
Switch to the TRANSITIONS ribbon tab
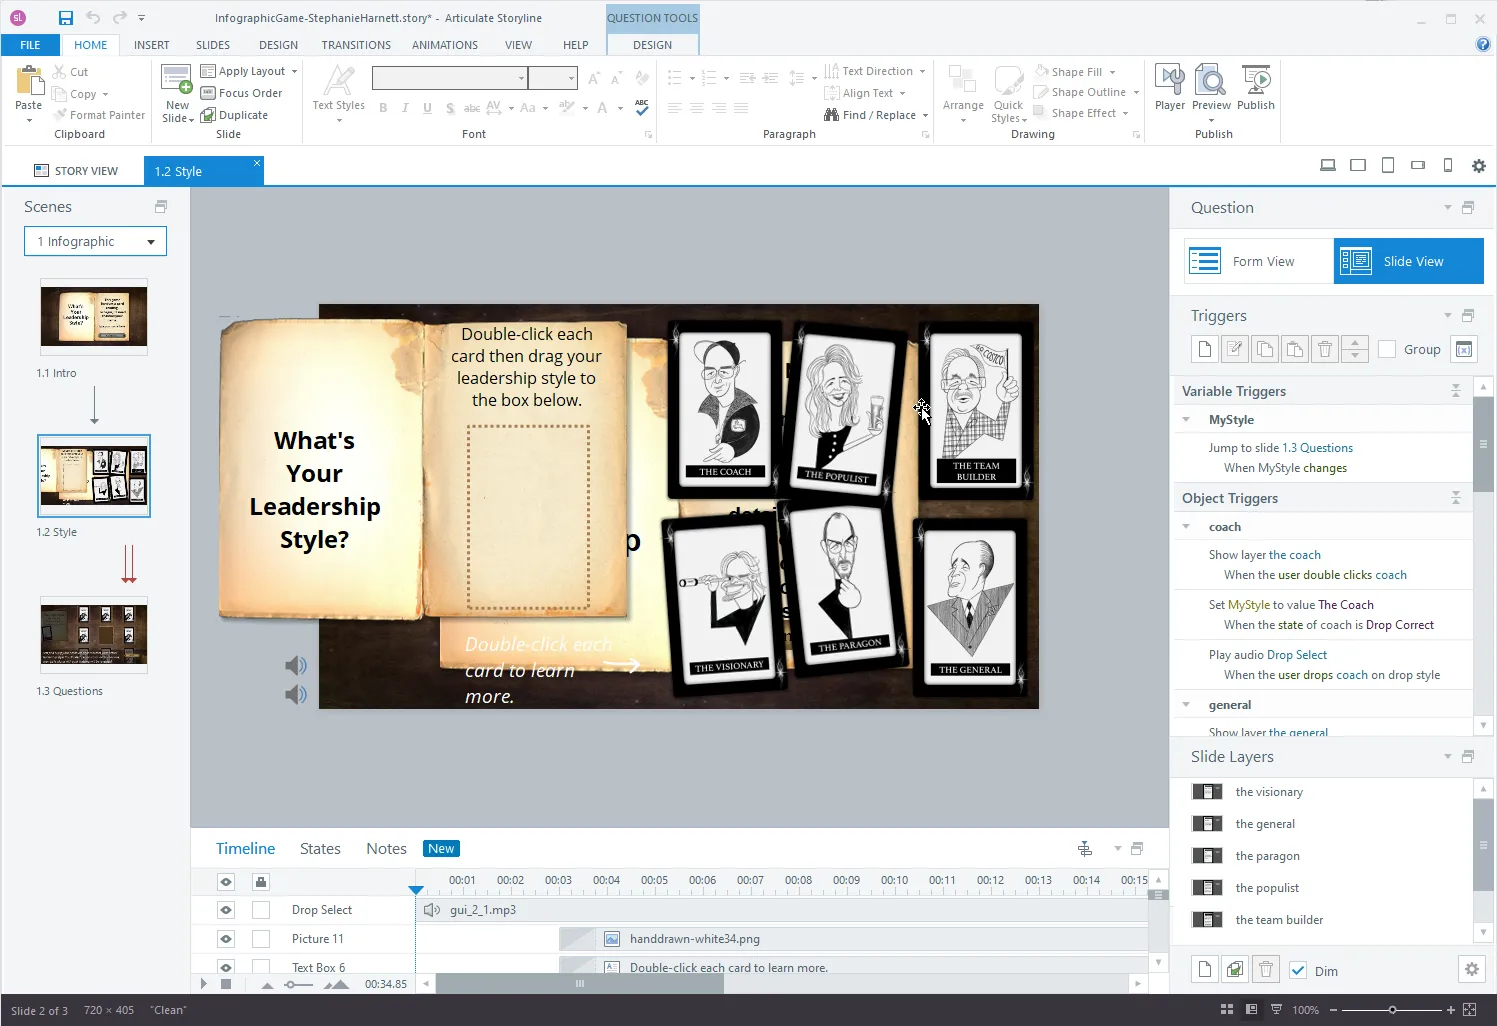coord(356,44)
